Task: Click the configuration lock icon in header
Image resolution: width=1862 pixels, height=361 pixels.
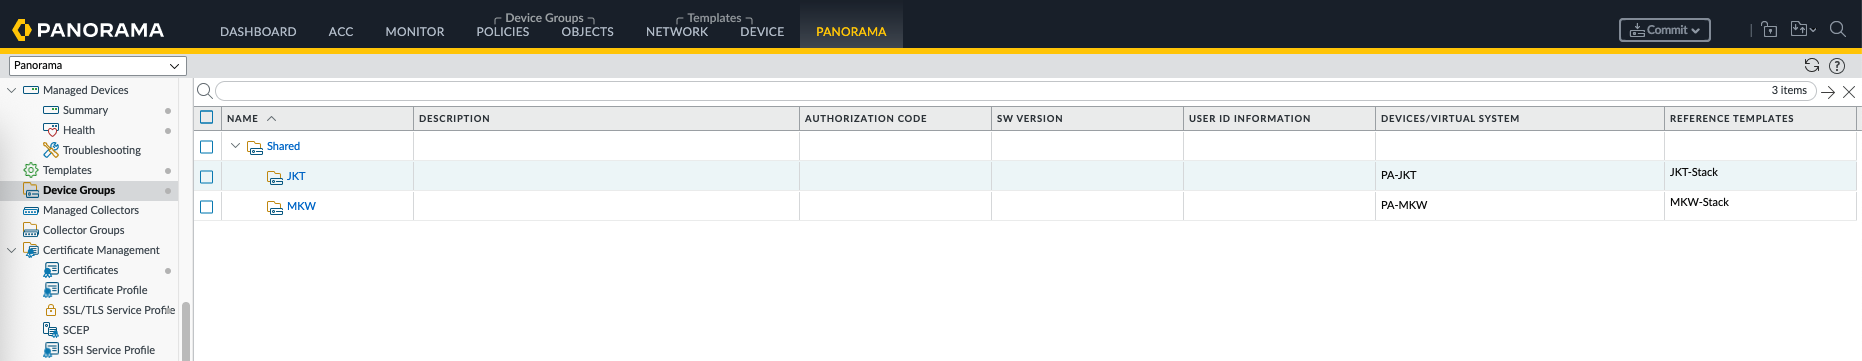Action: (x=1769, y=29)
